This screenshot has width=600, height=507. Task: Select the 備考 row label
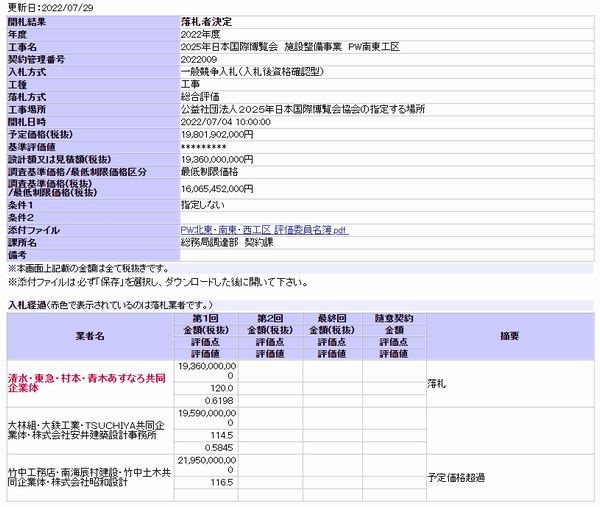pyautogui.click(x=17, y=255)
